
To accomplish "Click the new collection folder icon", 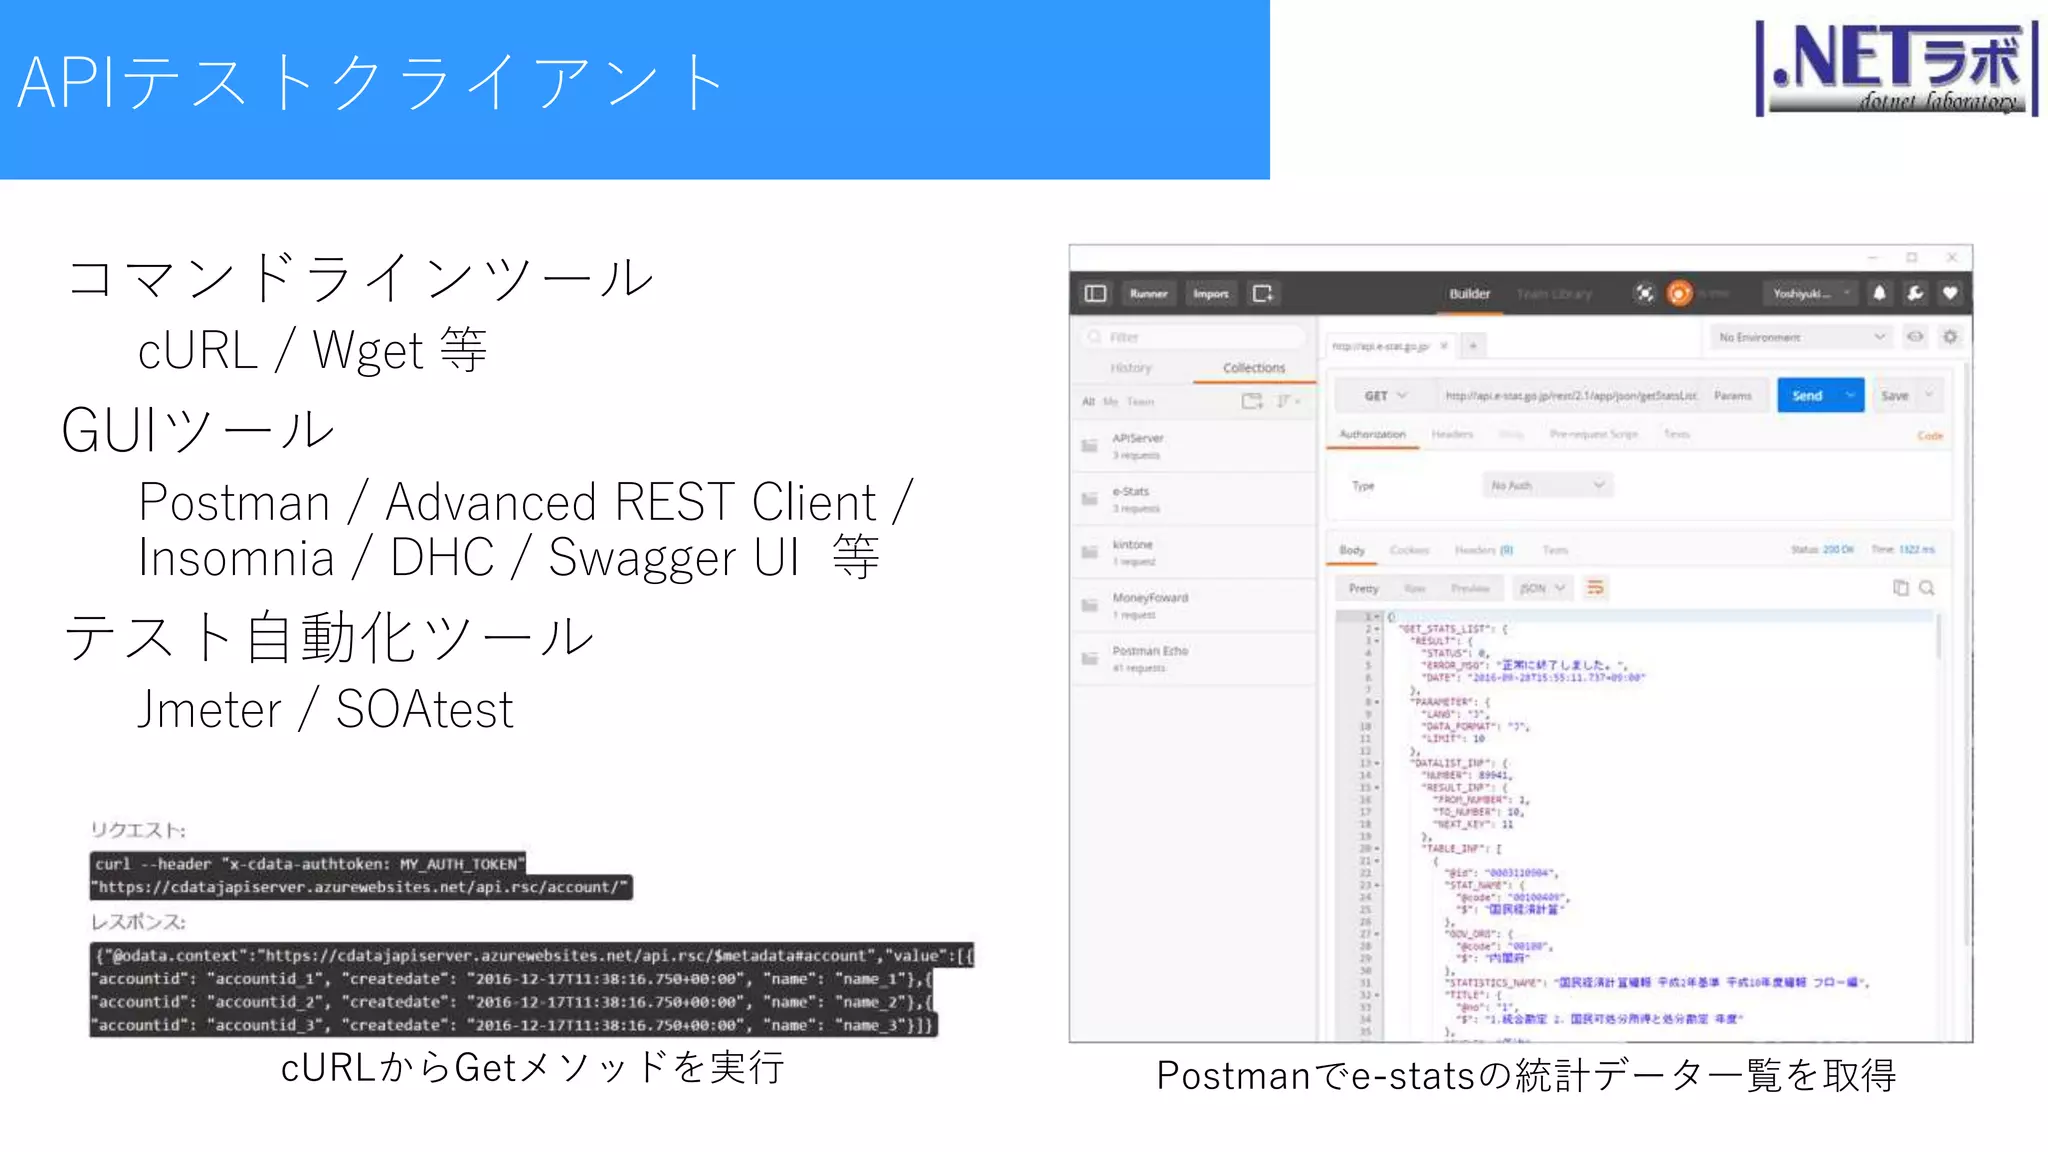I will tap(1252, 401).
